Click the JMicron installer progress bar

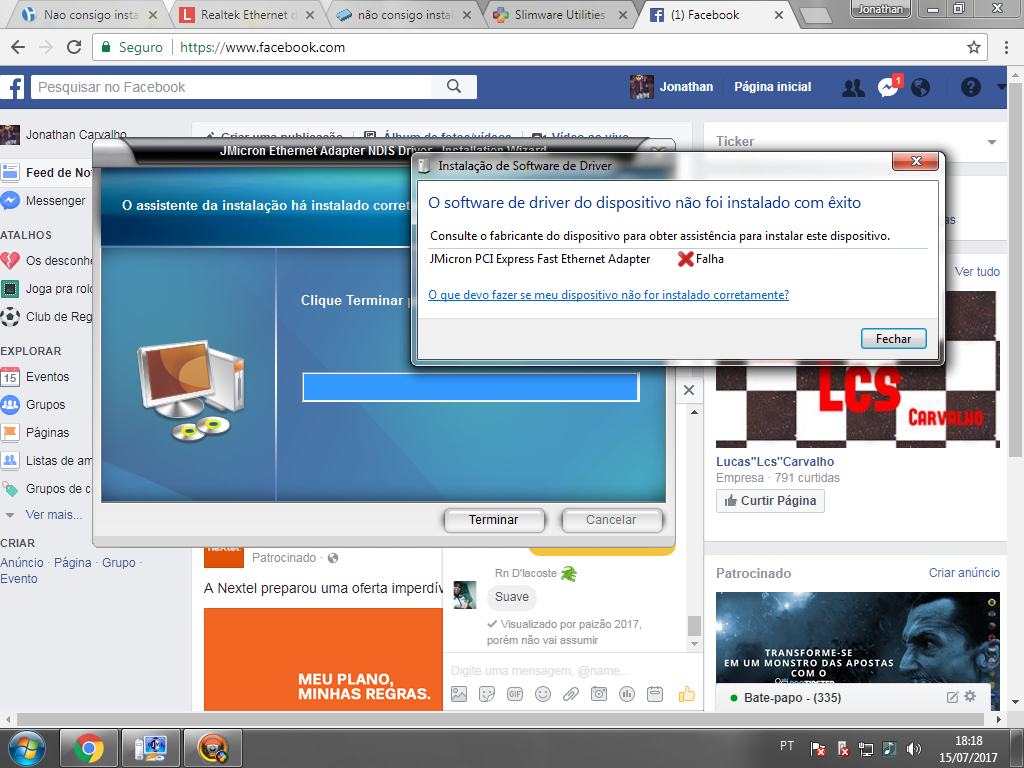tap(470, 387)
